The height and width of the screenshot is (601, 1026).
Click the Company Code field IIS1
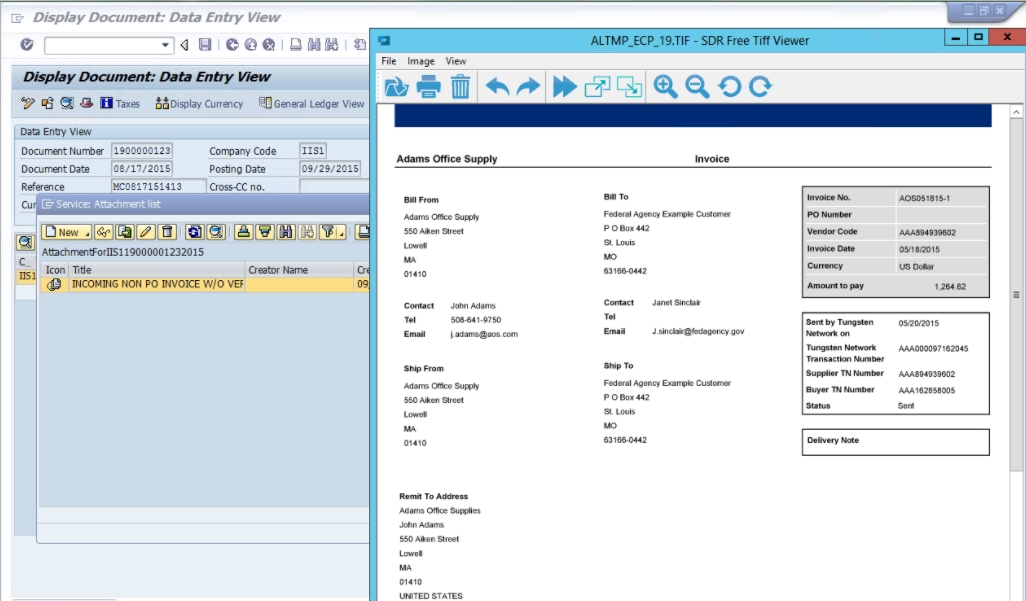pyautogui.click(x=313, y=151)
